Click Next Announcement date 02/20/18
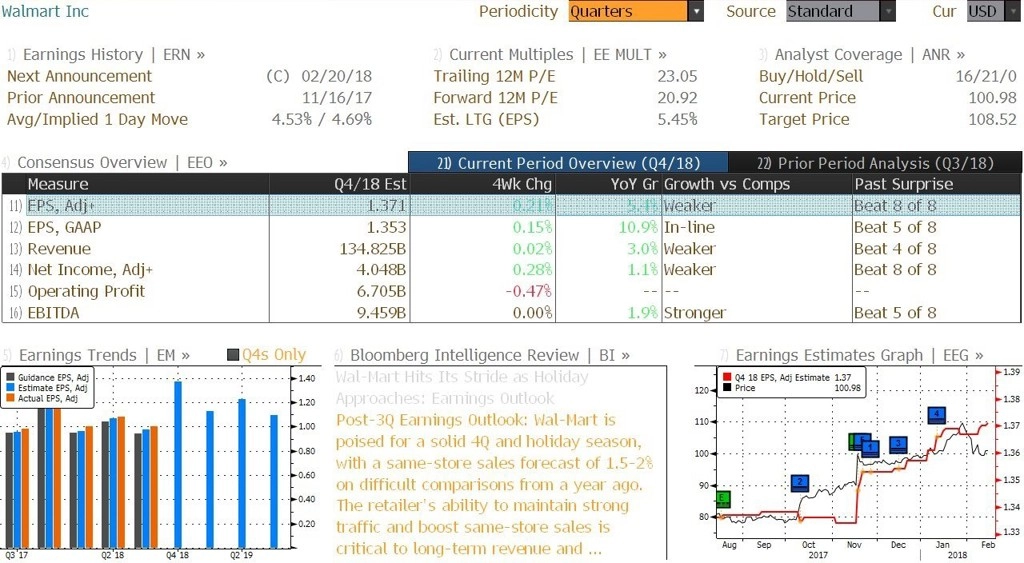 pyautogui.click(x=336, y=76)
